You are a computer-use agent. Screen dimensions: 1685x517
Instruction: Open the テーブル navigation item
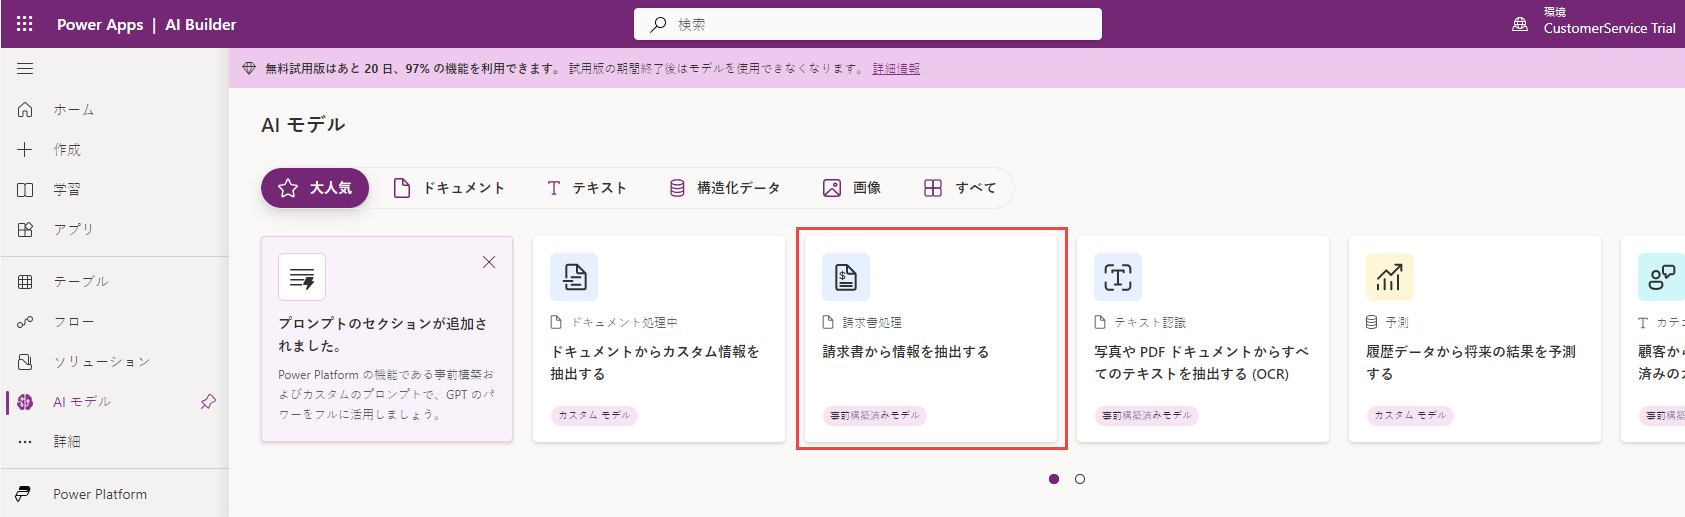[115, 282]
